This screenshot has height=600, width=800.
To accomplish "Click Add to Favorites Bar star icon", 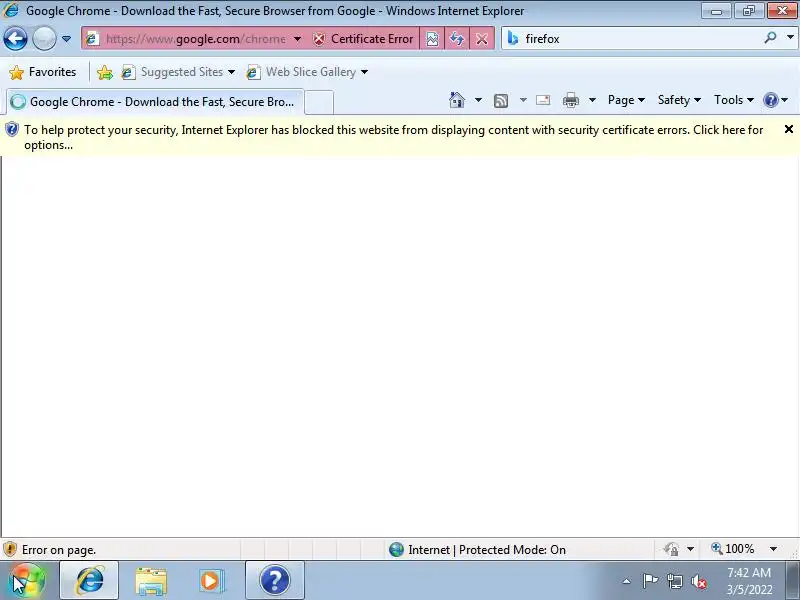I will click(105, 72).
